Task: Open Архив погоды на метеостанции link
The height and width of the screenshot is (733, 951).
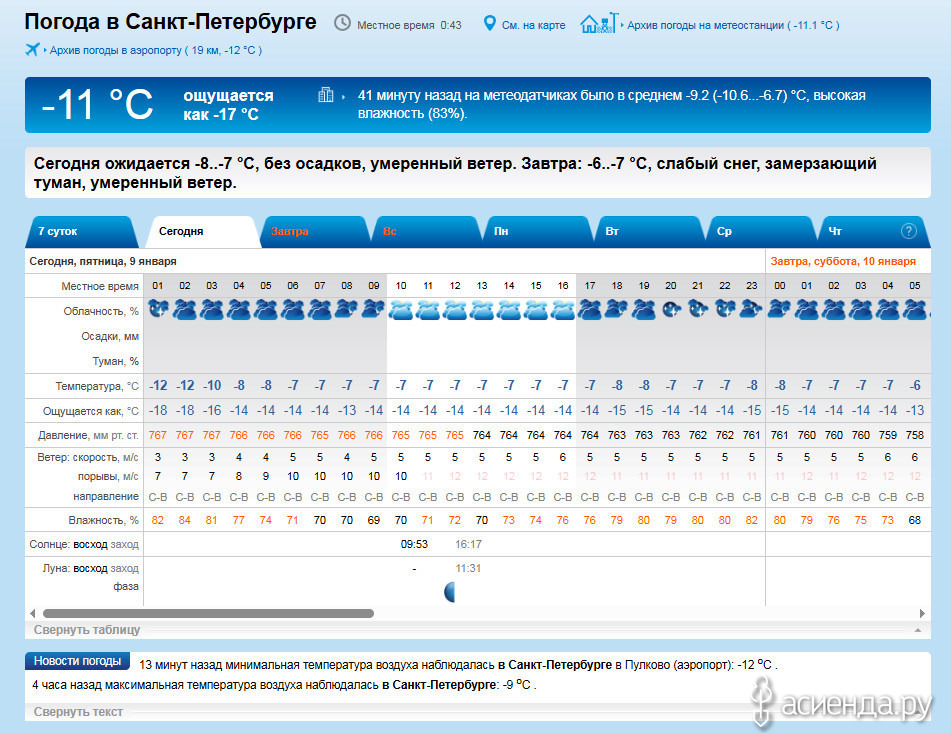Action: point(732,25)
